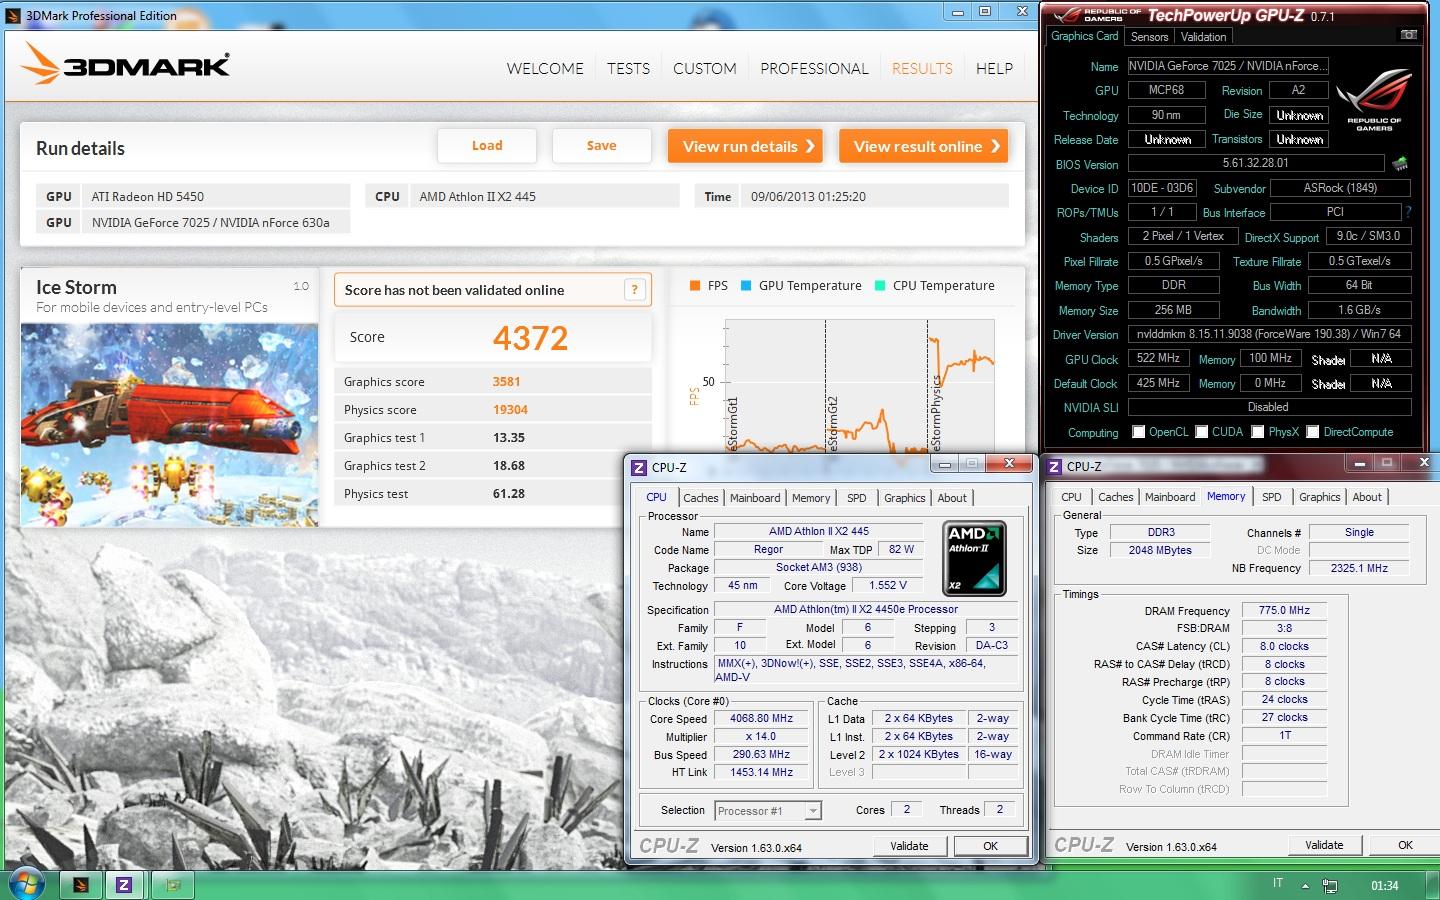This screenshot has height=900, width=1440.
Task: Toggle the PhysX checkbox in GPU-Z
Action: [1258, 432]
